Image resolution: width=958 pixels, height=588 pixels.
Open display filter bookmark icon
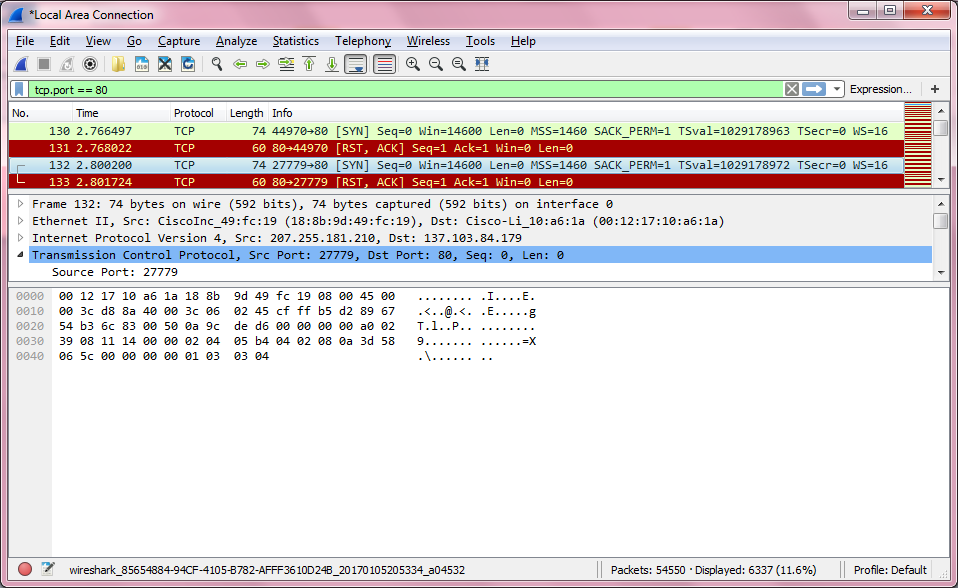[x=20, y=89]
